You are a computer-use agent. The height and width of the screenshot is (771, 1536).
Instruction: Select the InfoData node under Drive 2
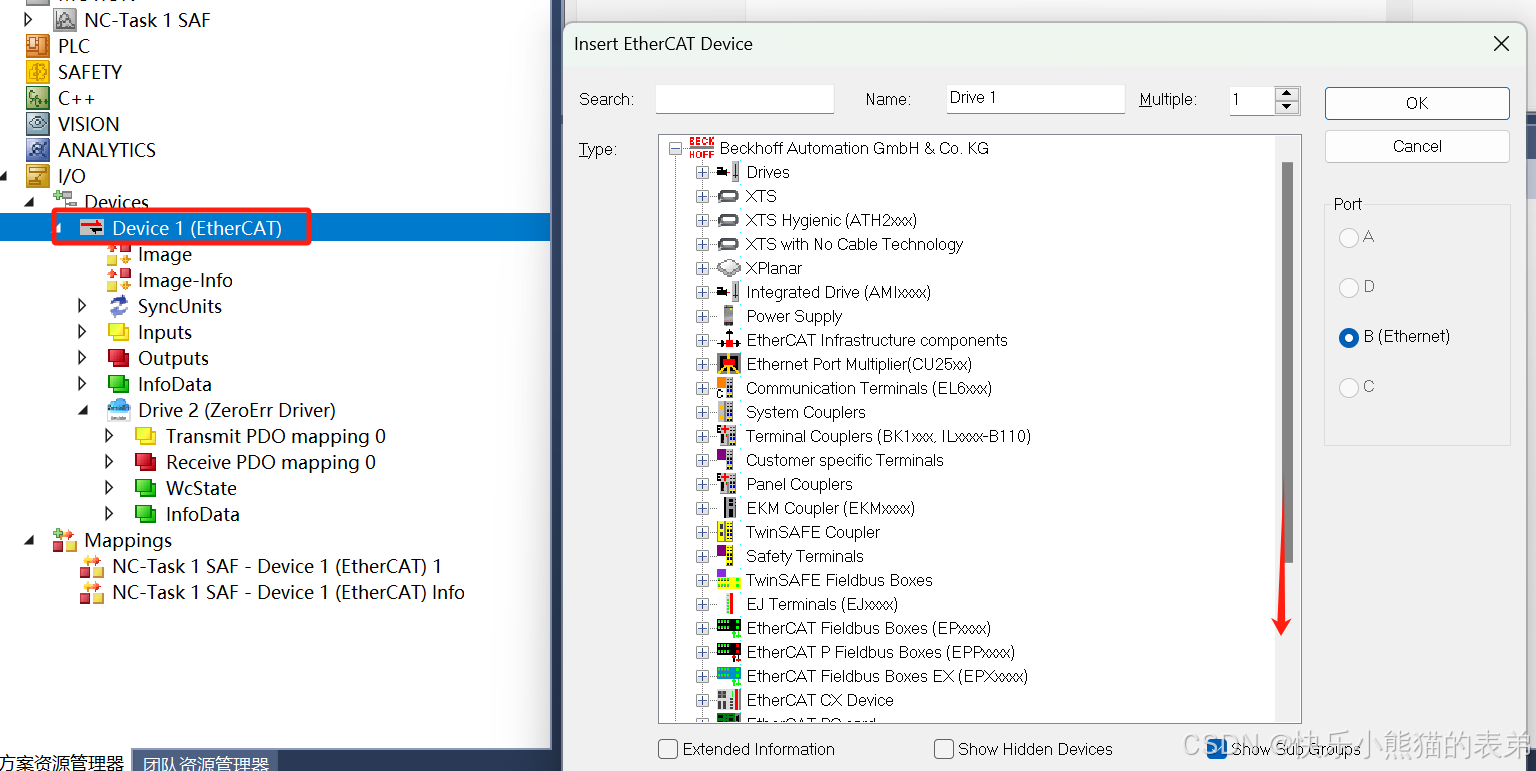(202, 514)
